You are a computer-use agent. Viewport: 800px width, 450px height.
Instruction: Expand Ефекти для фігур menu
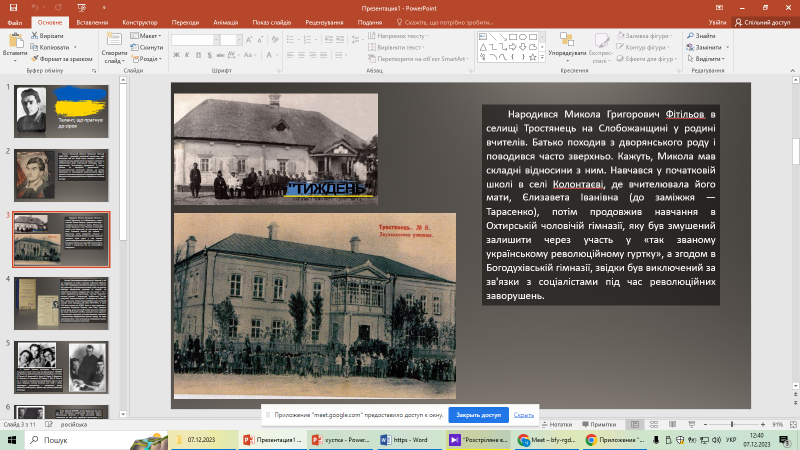pos(646,59)
